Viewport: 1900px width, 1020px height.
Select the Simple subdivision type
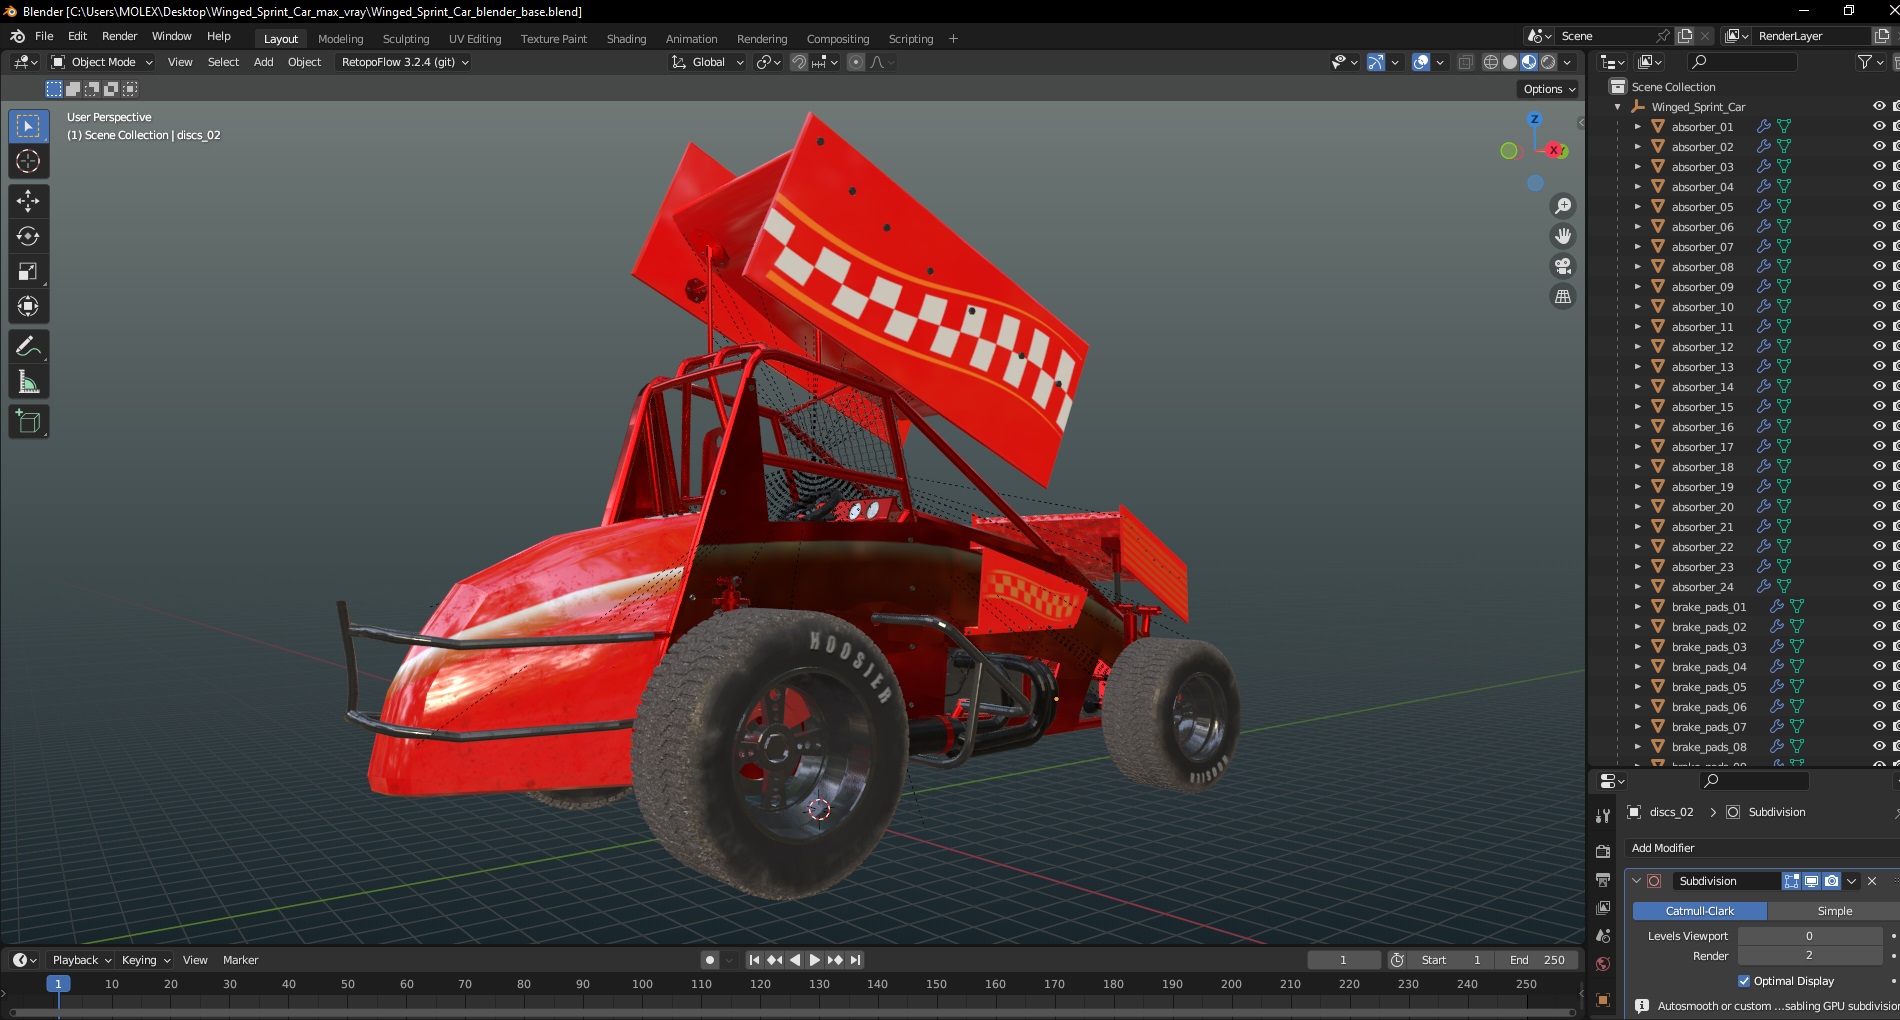tap(1833, 911)
